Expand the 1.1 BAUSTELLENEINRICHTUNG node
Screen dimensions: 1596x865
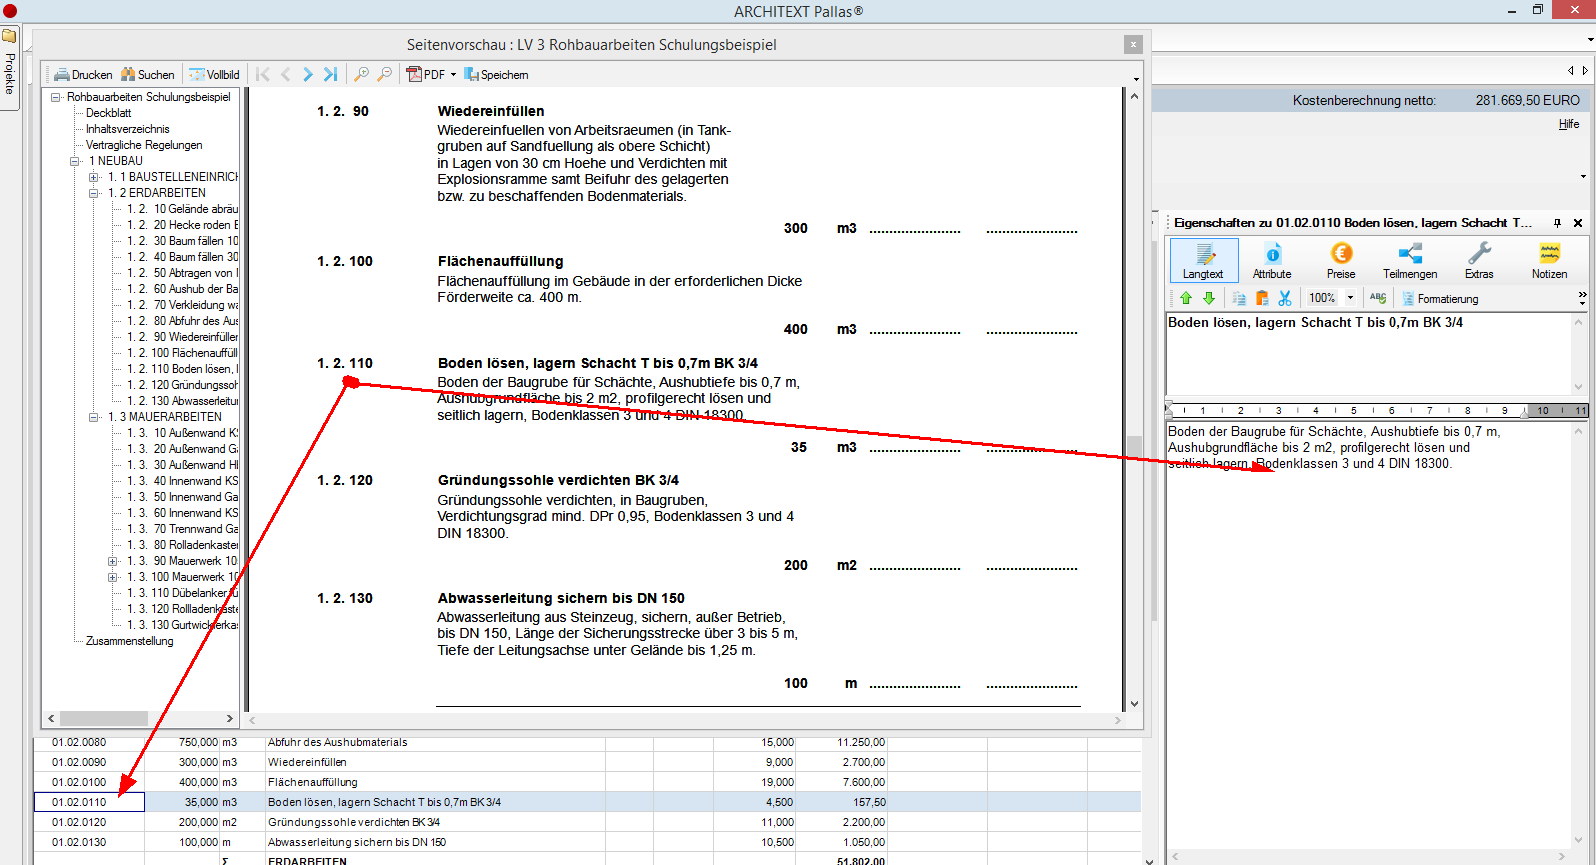tap(94, 177)
